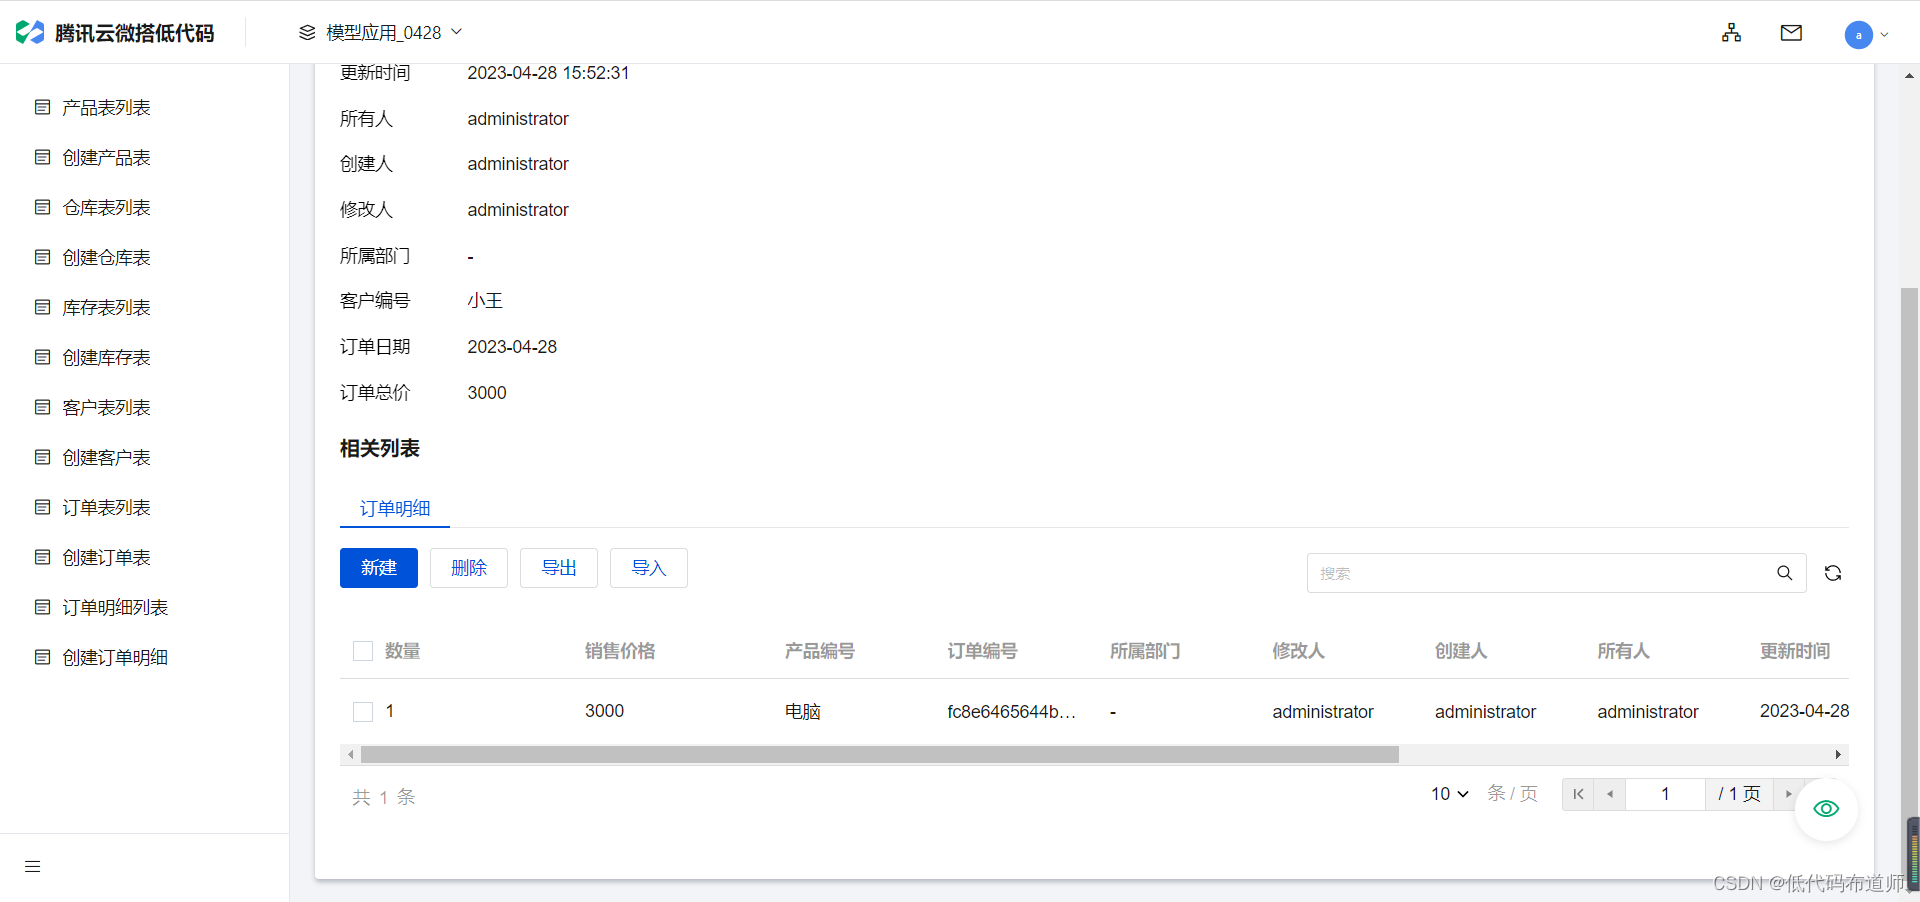This screenshot has width=1920, height=902.
Task: Click the 销售价格 column header
Action: click(620, 651)
